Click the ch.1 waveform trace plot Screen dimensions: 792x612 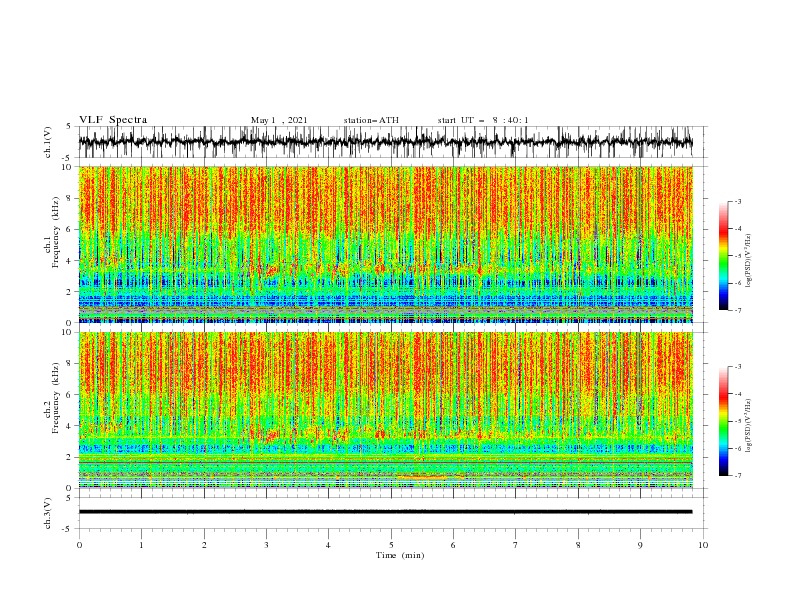385,142
